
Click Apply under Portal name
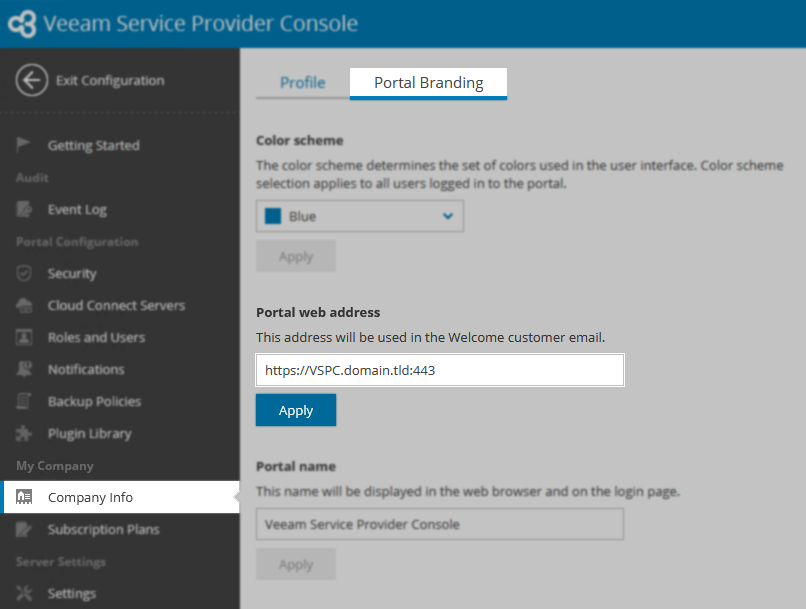tap(296, 564)
